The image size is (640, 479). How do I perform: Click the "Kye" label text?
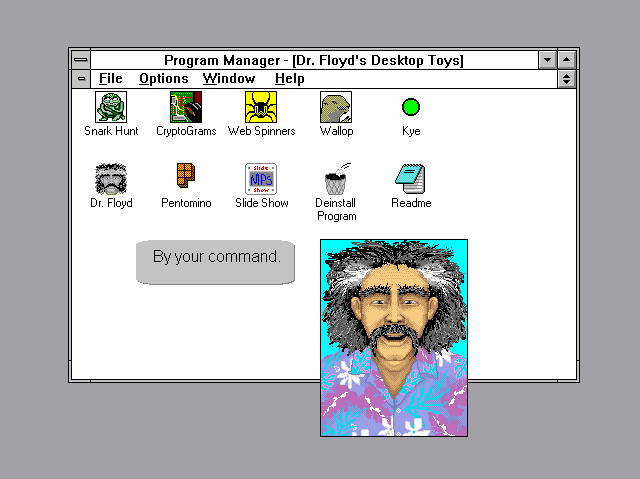click(x=411, y=131)
